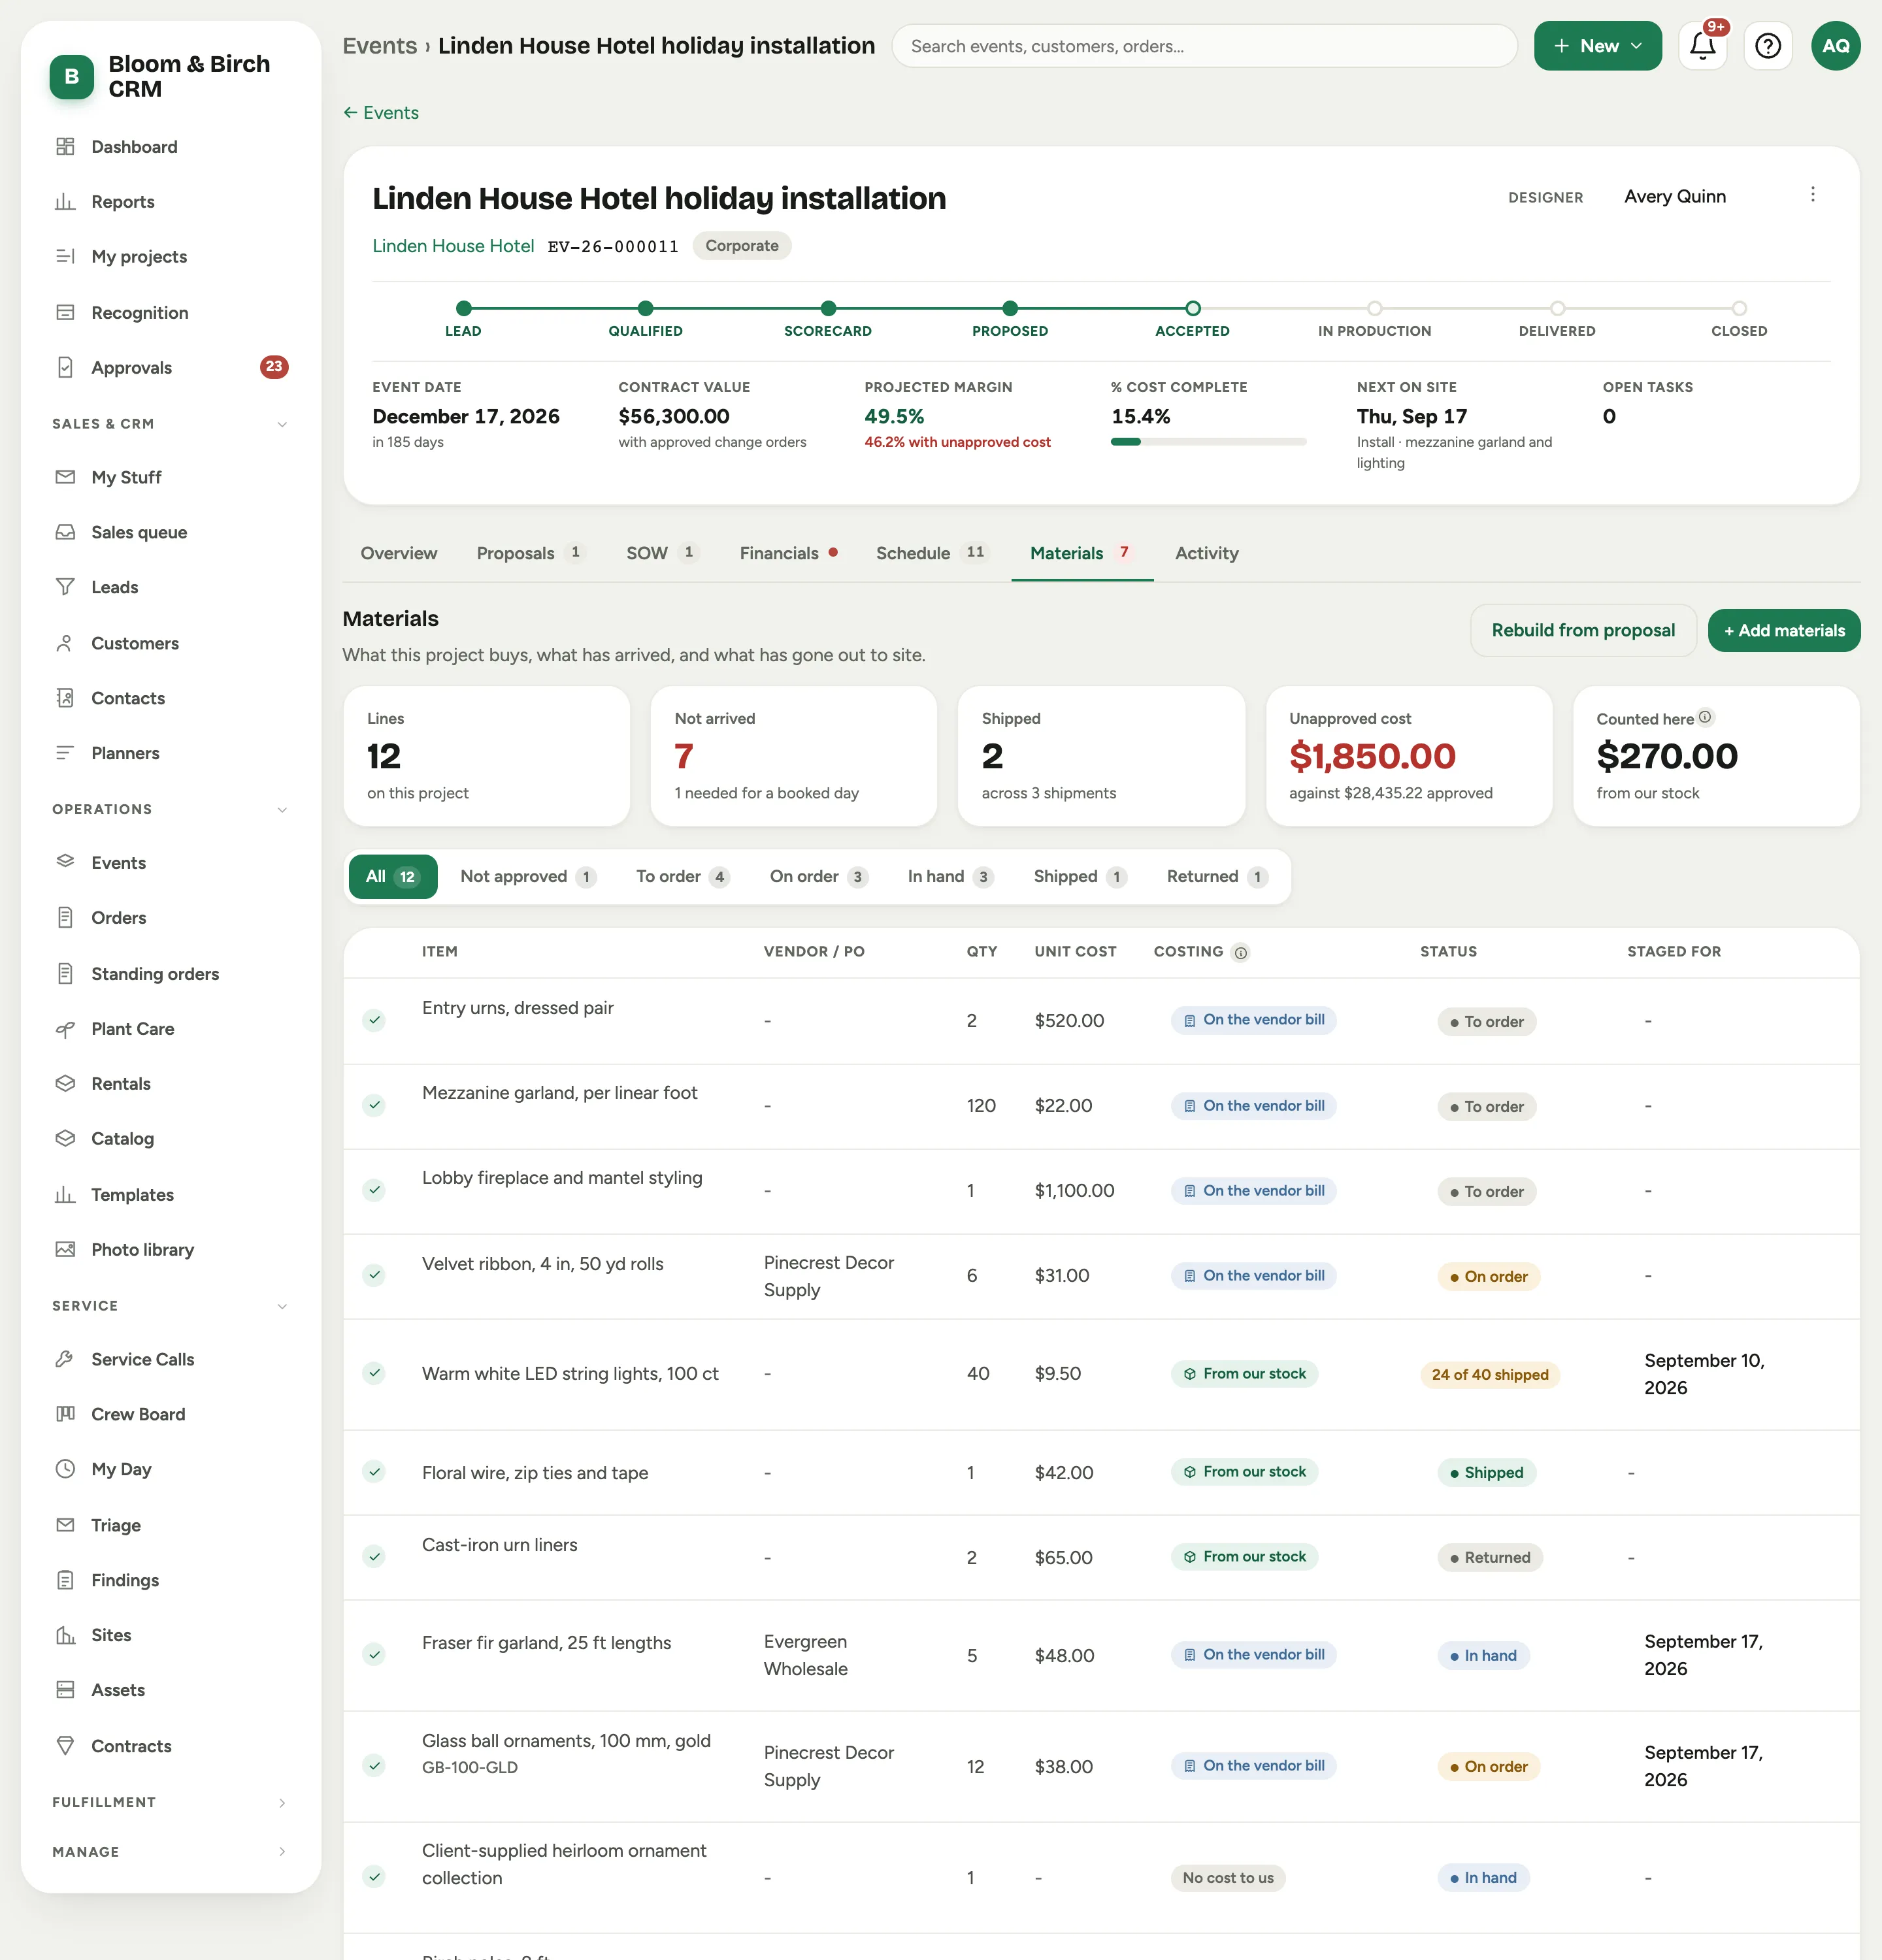1882x1960 pixels.
Task: Open Dashboard from the sidebar
Action: (171, 147)
